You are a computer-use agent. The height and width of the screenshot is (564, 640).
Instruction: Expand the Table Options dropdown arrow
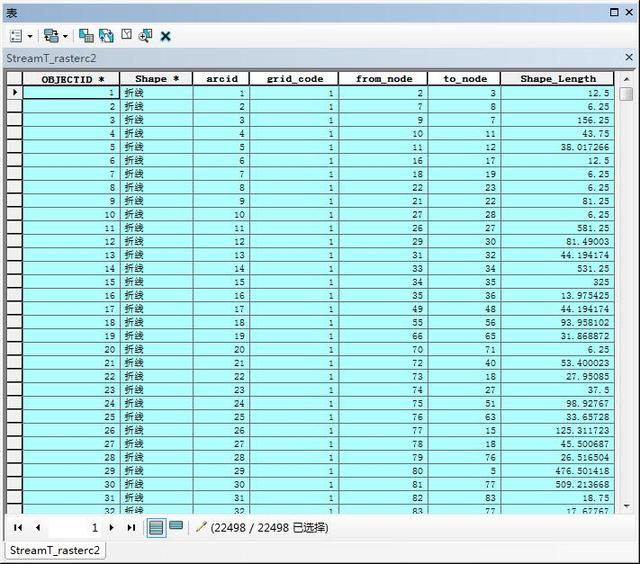pyautogui.click(x=30, y=36)
